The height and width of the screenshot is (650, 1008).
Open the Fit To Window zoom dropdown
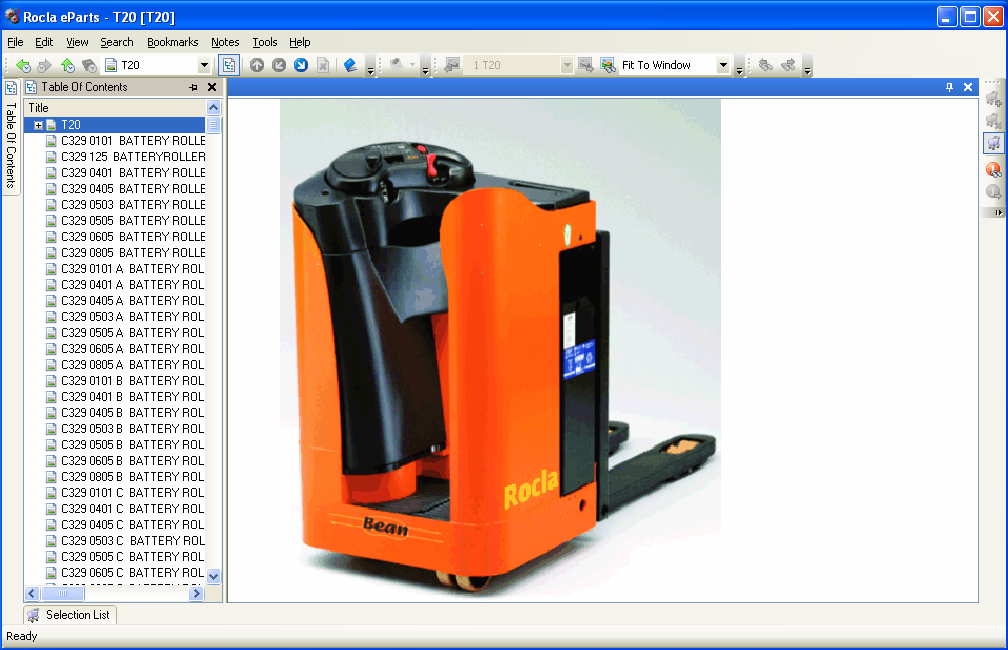[723, 65]
